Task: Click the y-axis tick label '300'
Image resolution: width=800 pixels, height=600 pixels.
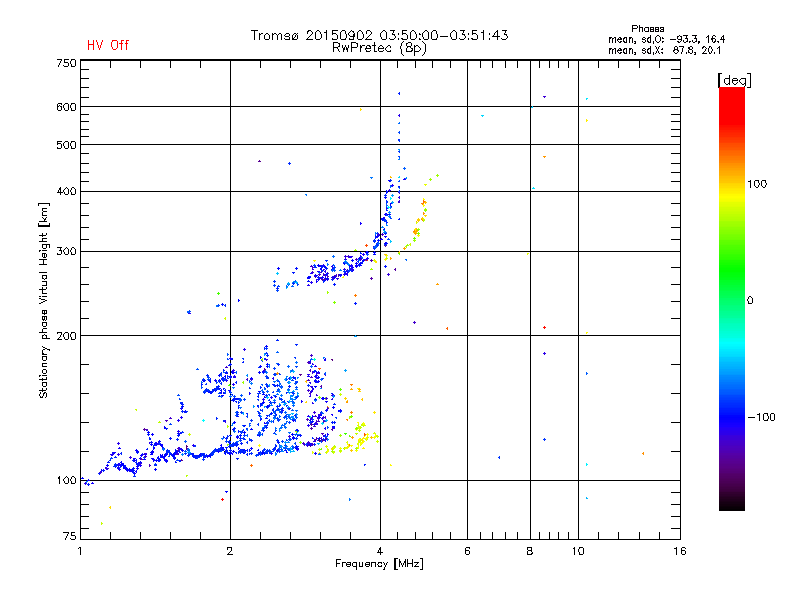Action: point(67,252)
